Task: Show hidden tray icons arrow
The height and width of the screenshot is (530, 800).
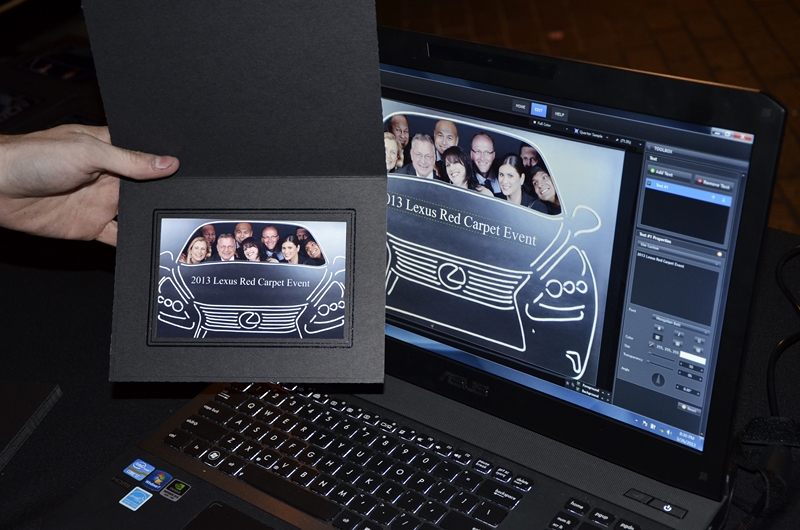Action: 636,421
